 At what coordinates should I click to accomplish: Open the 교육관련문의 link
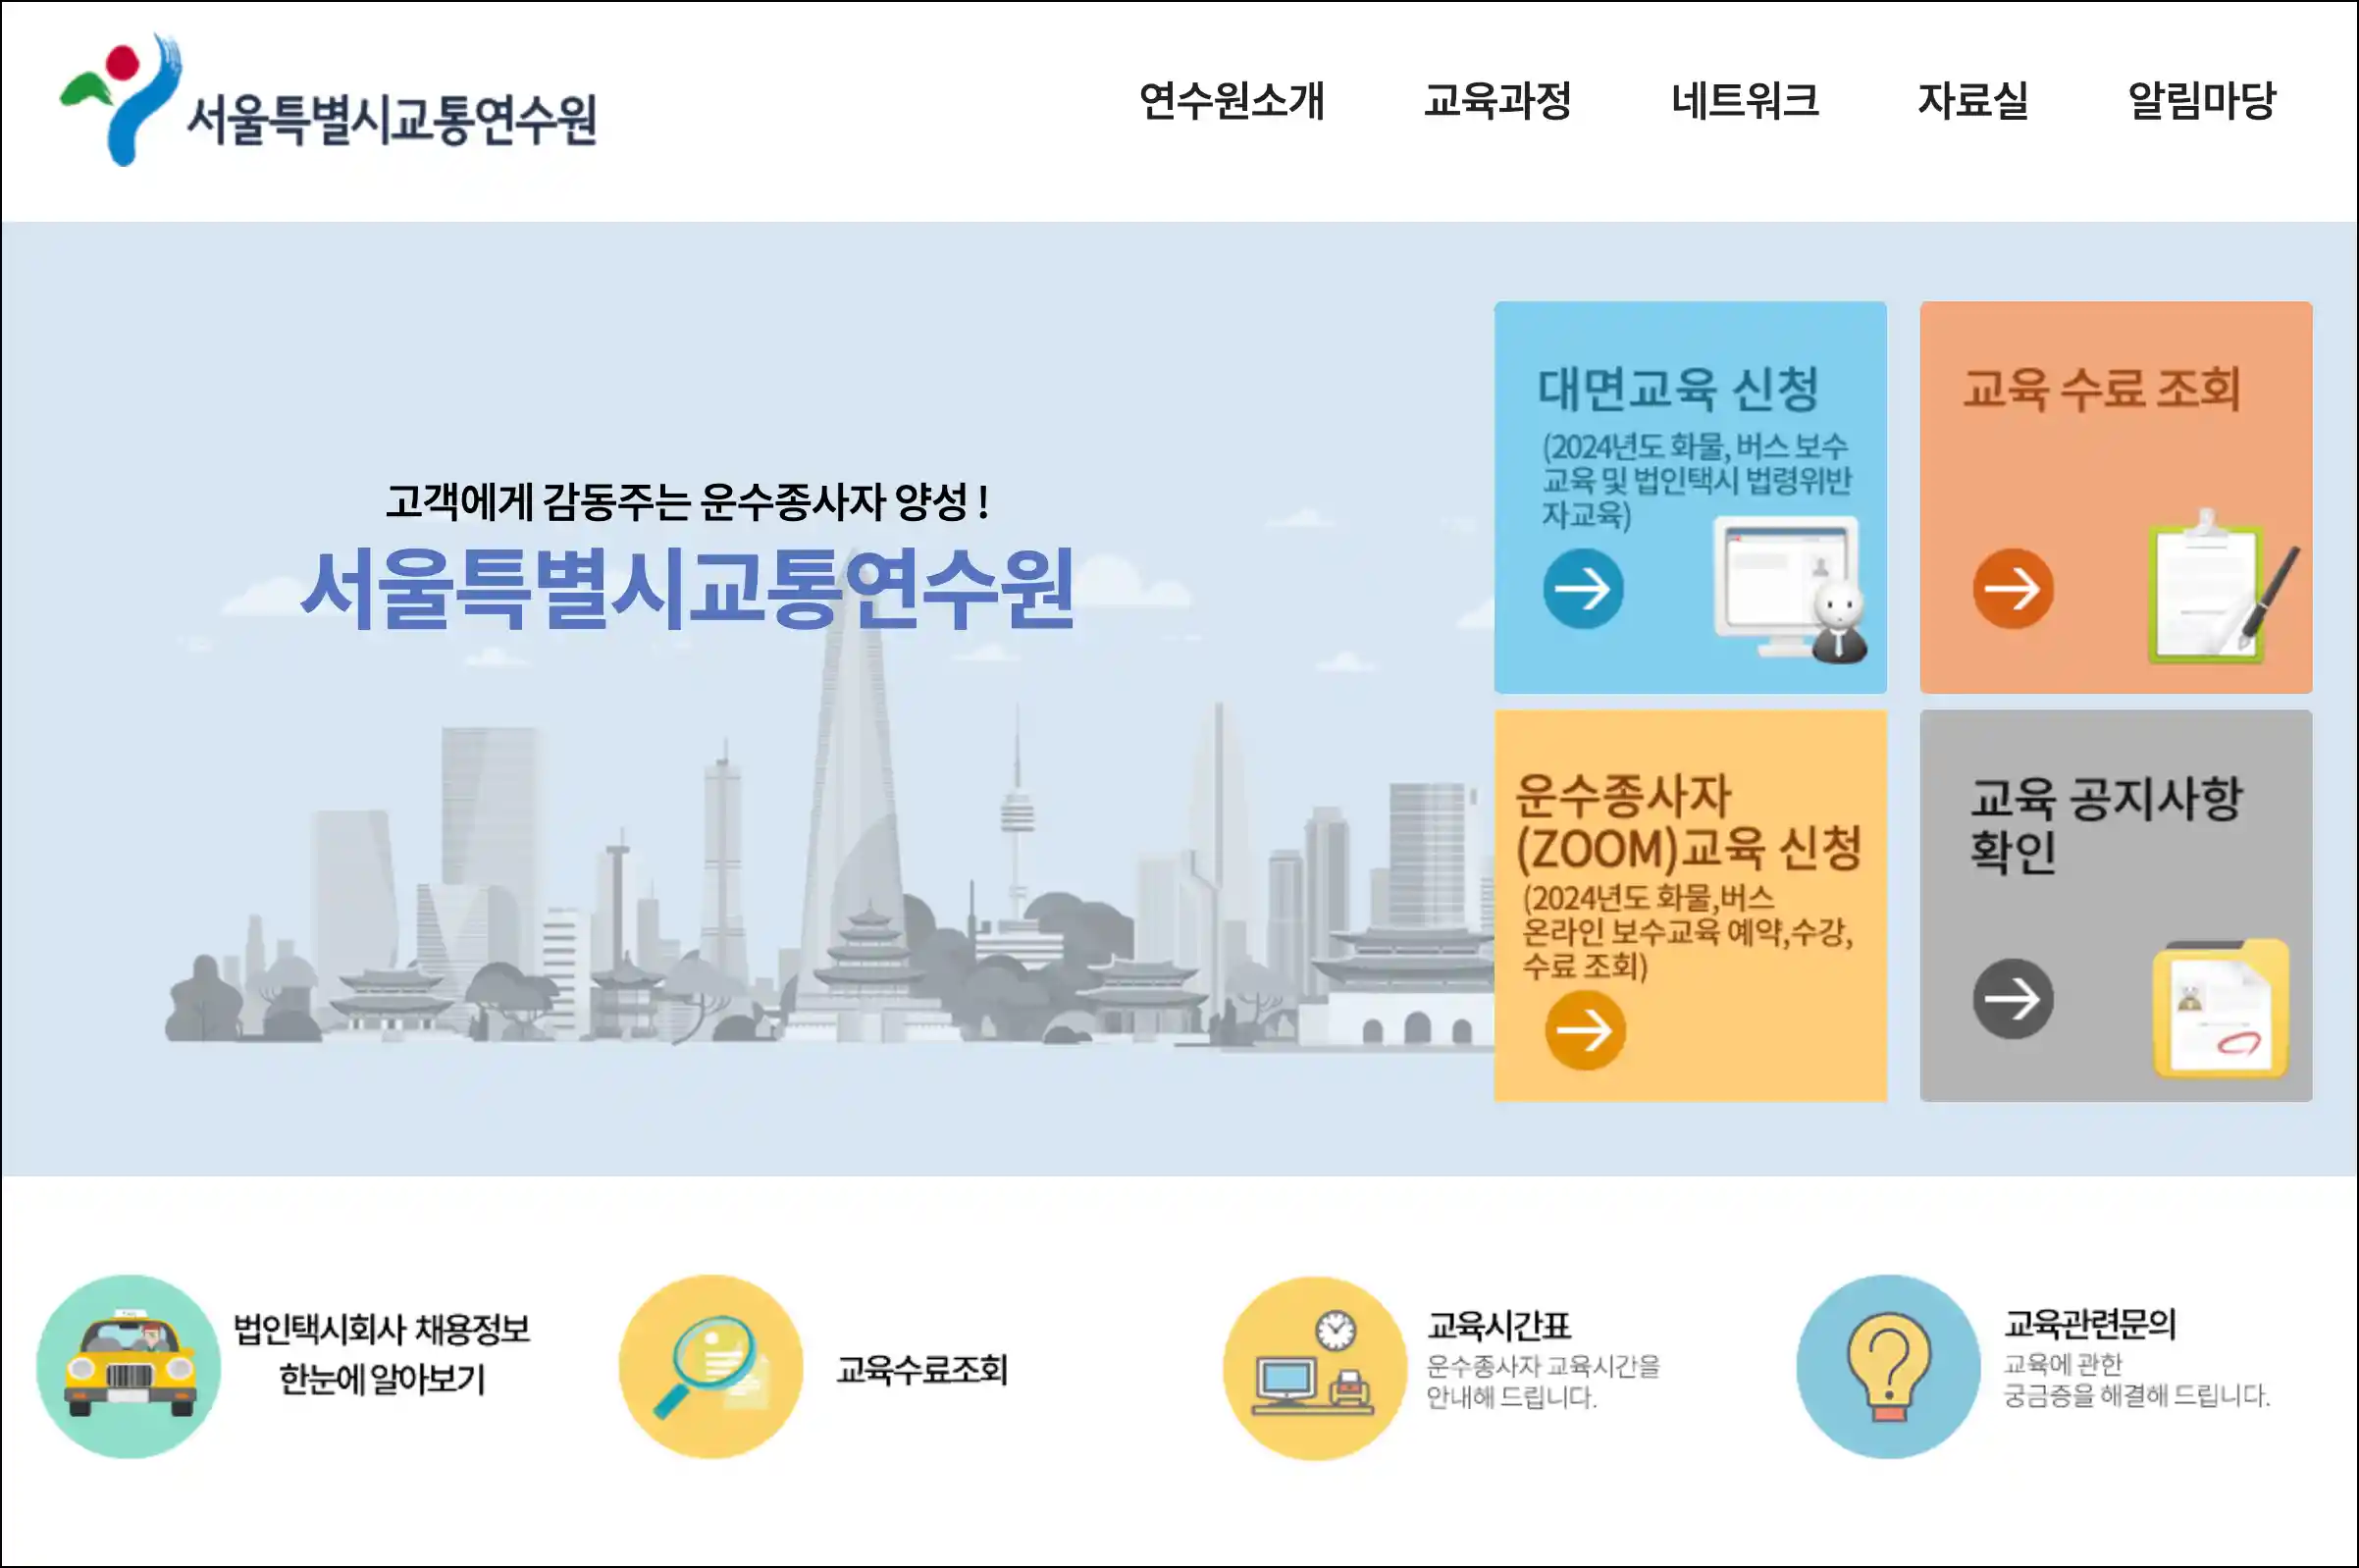(2090, 1323)
